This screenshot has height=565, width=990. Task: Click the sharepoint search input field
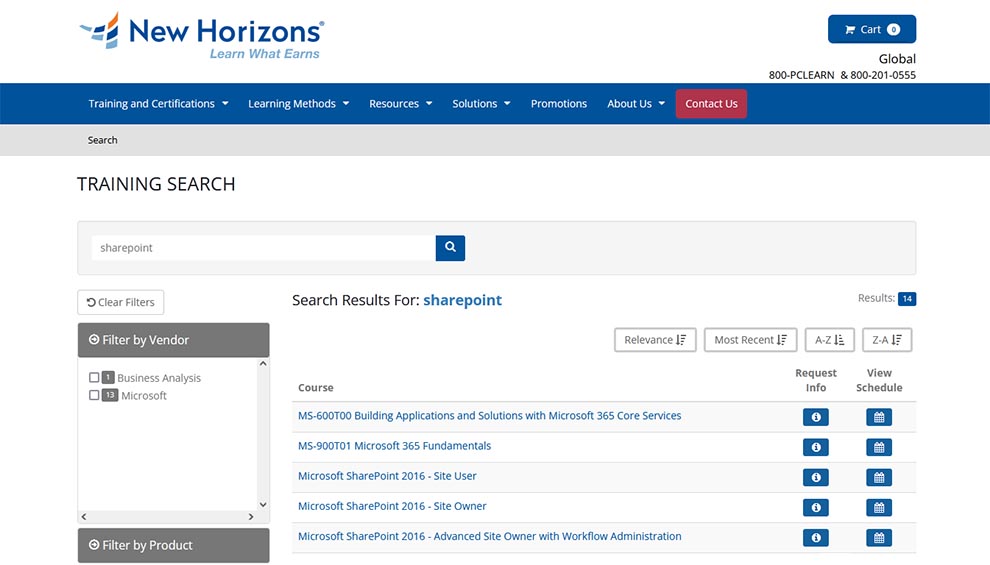[263, 248]
